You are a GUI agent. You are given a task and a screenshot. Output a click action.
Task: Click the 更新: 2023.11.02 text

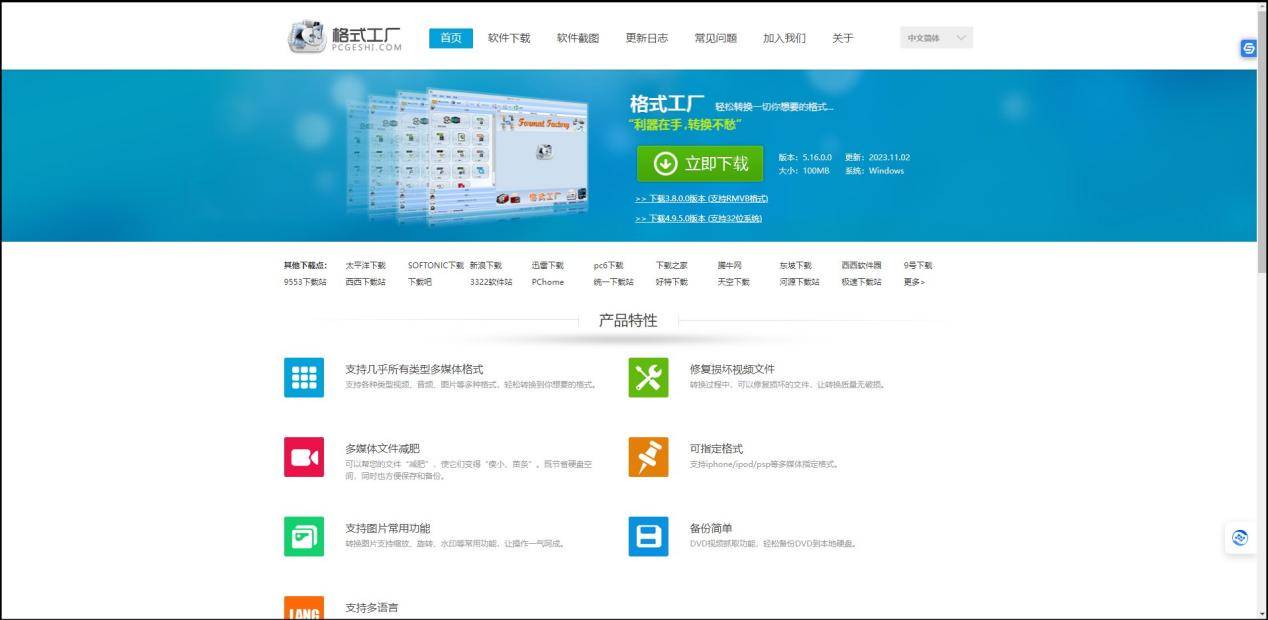click(x=877, y=157)
